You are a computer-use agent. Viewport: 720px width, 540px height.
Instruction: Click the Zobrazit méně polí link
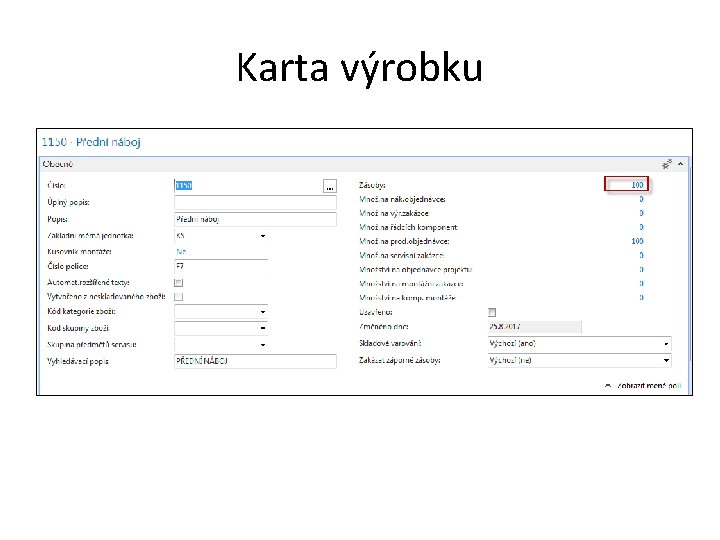(648, 386)
